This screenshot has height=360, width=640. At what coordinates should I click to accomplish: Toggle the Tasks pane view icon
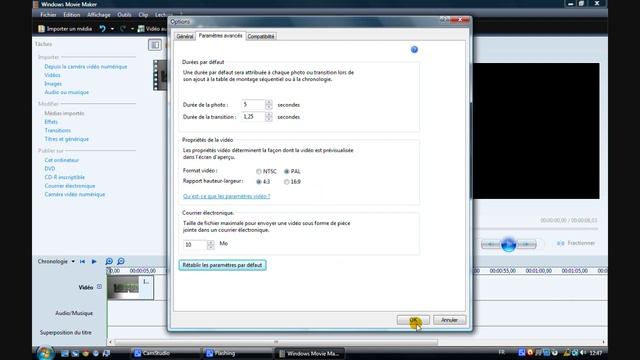click(155, 45)
